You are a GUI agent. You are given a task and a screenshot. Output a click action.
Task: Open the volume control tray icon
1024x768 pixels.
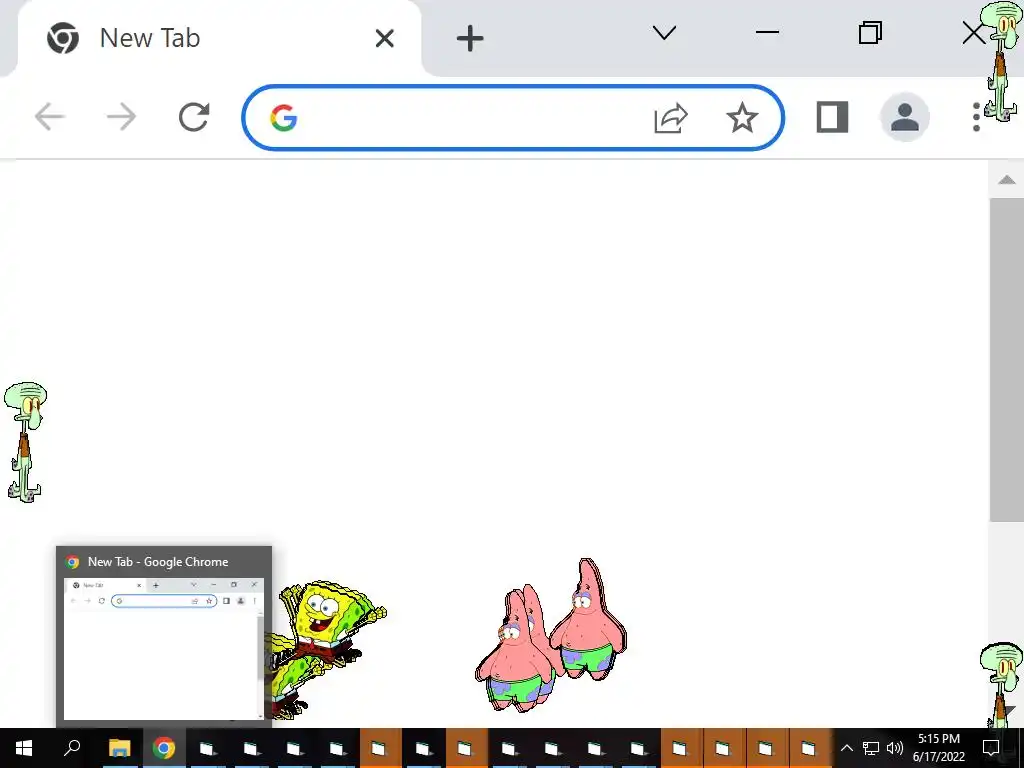(x=895, y=748)
